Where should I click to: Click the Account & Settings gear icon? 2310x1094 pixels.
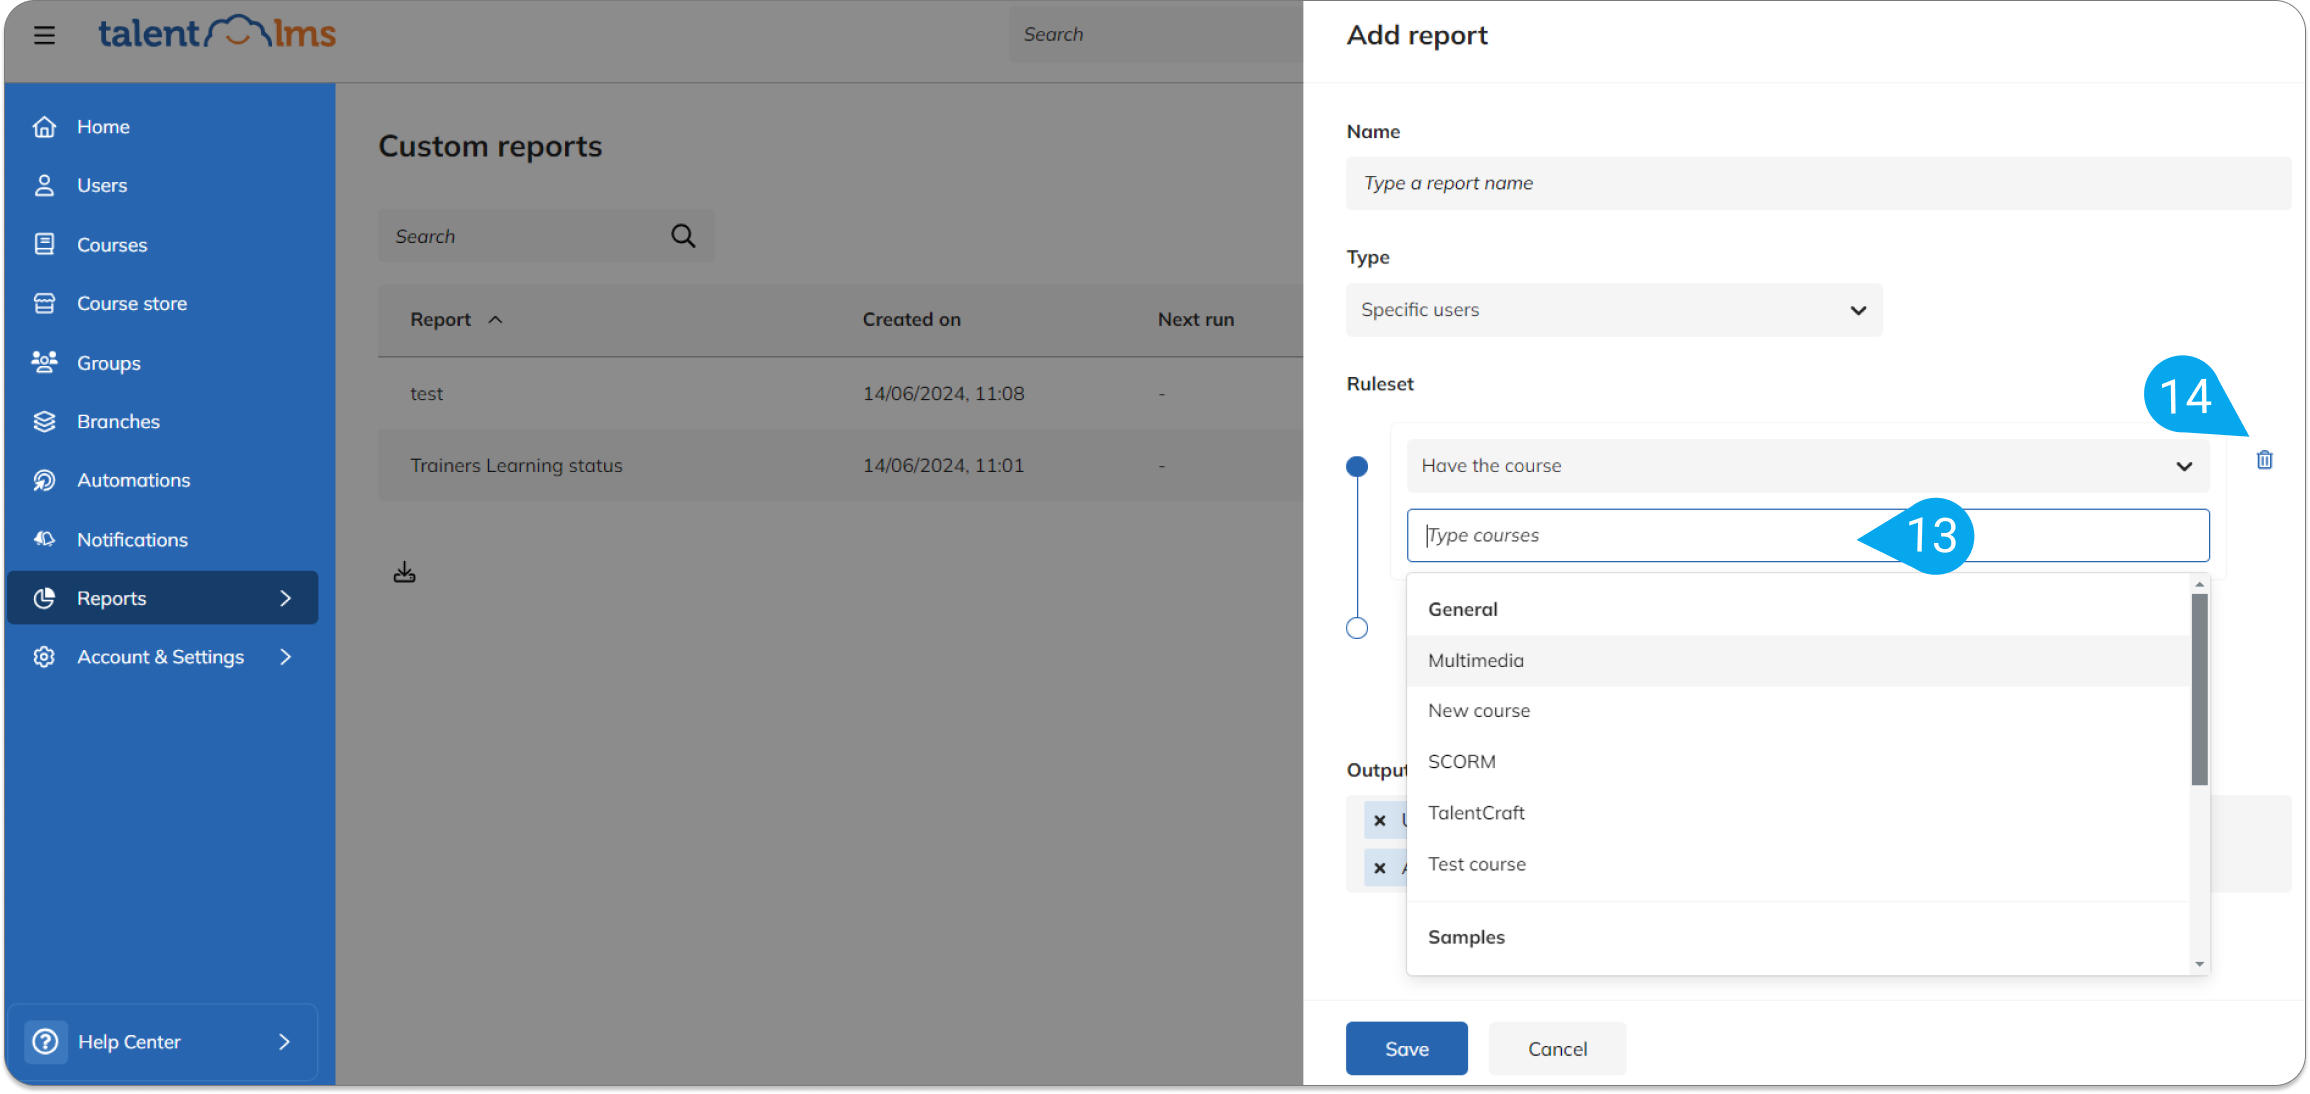pyautogui.click(x=44, y=657)
